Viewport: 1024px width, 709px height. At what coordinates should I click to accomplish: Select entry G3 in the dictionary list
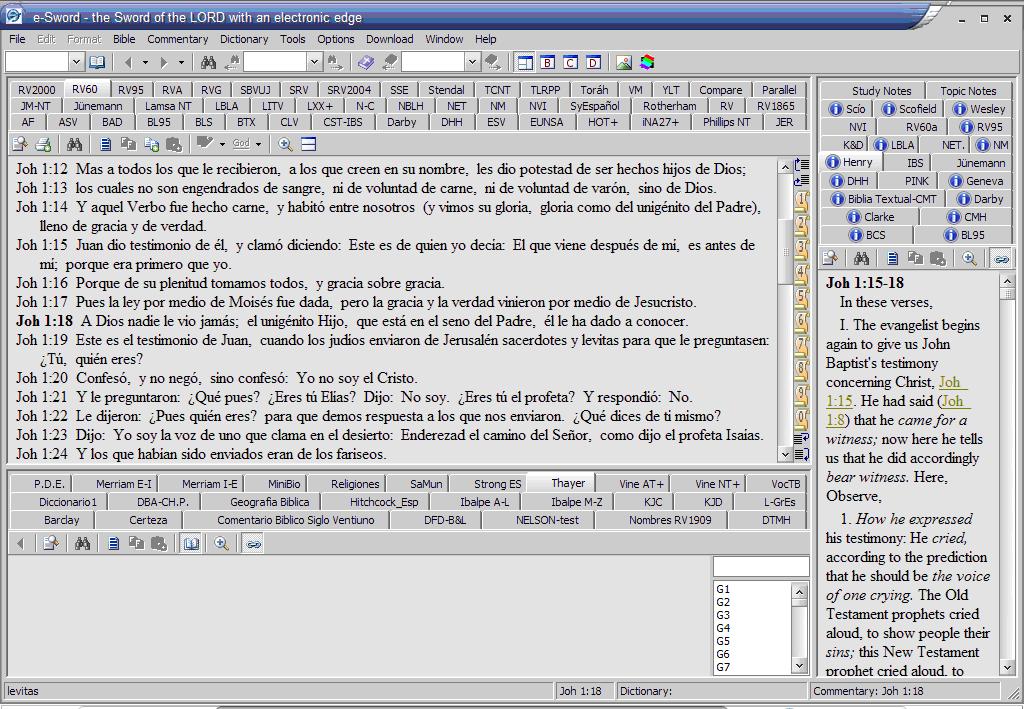(723, 615)
